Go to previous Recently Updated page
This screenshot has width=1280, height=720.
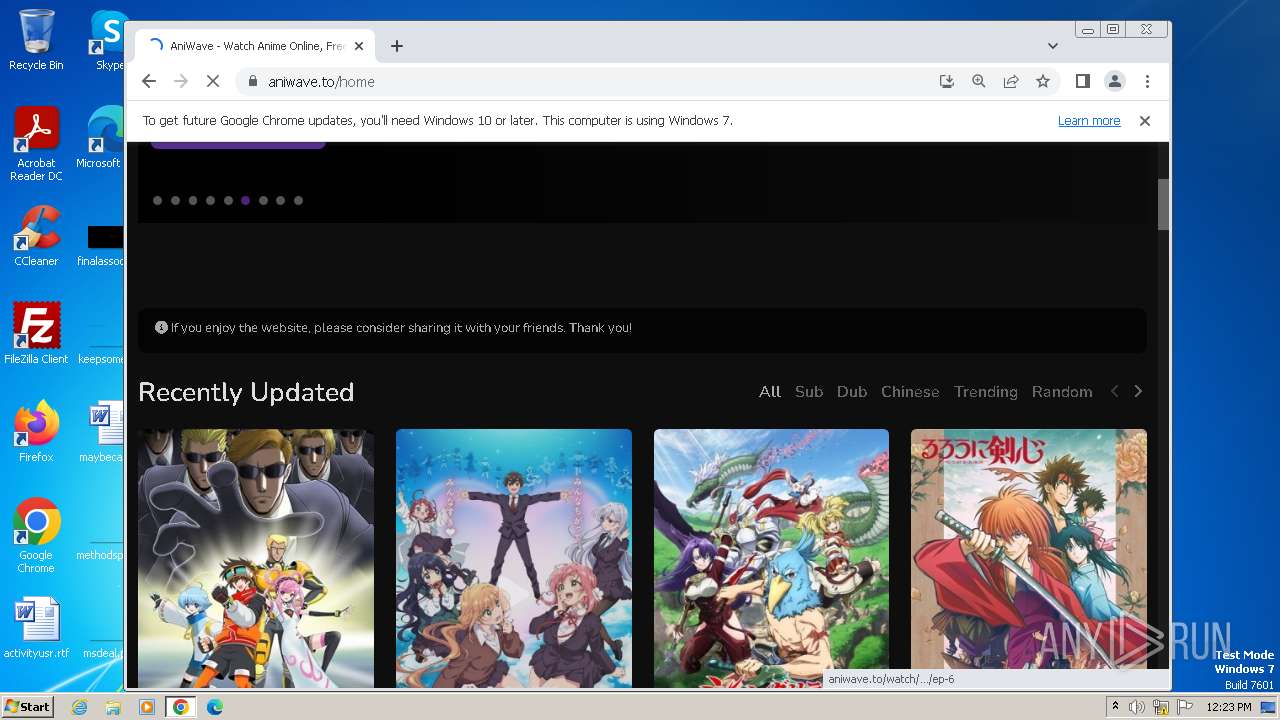click(1114, 392)
